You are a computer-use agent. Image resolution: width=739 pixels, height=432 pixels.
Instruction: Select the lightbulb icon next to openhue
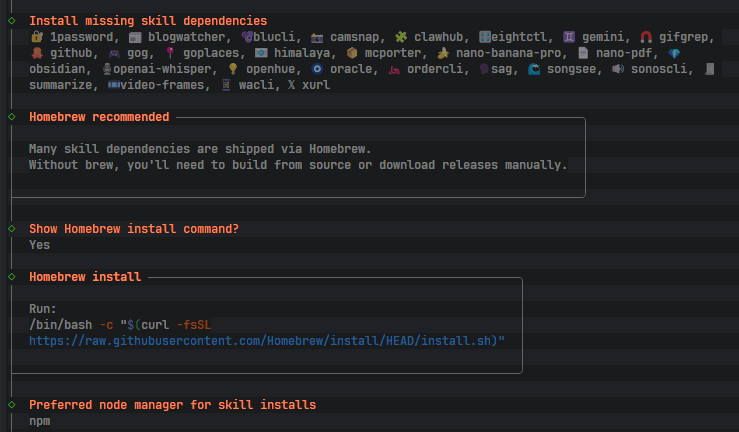[232, 68]
